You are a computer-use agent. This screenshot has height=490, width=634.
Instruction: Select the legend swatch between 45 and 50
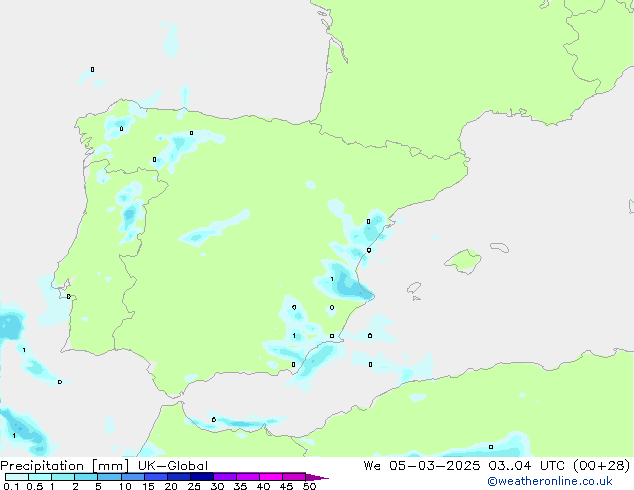294,477
